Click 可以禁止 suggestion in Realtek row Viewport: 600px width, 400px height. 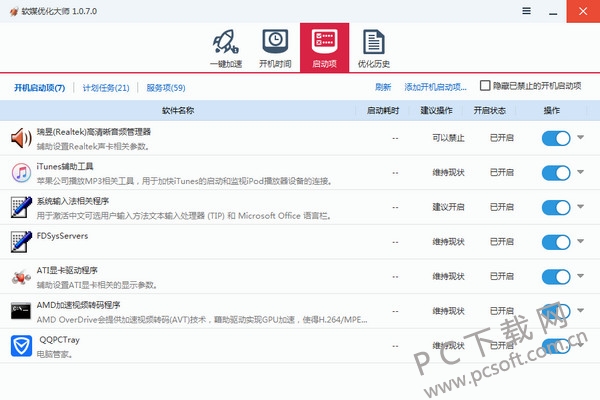pos(448,138)
